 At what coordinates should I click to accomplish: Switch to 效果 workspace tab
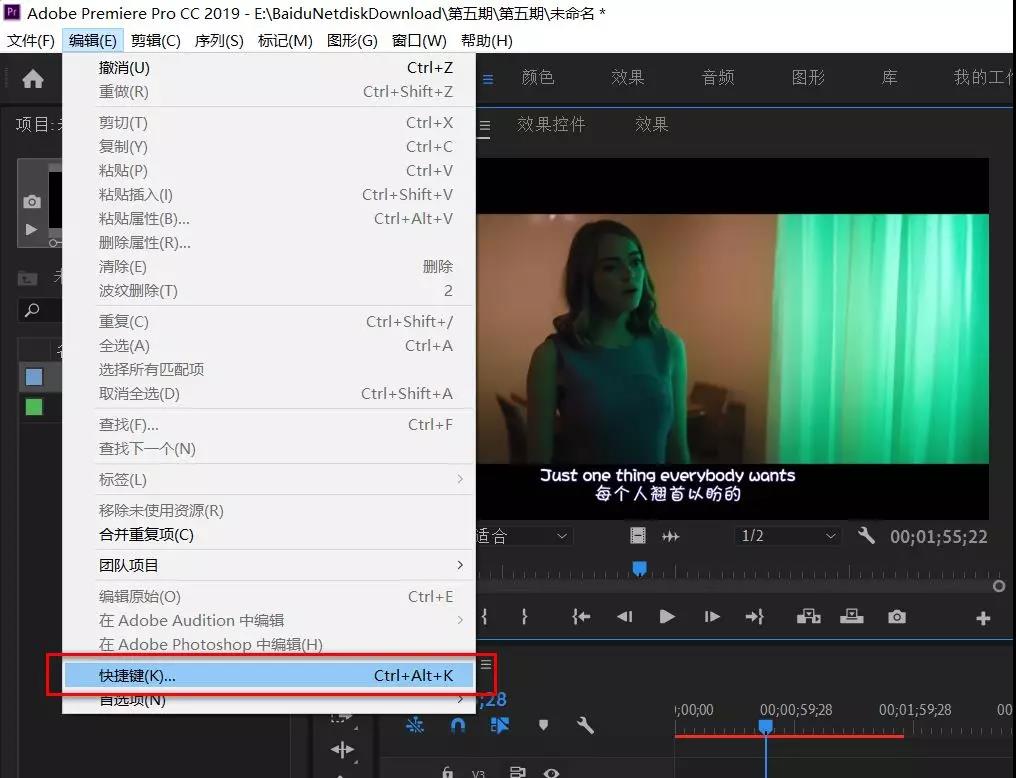[x=628, y=78]
